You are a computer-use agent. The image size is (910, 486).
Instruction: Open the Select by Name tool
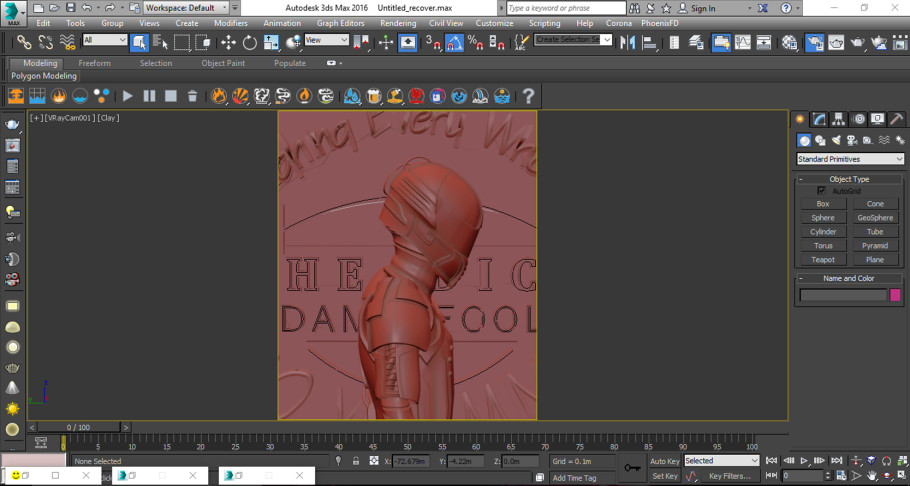point(161,42)
